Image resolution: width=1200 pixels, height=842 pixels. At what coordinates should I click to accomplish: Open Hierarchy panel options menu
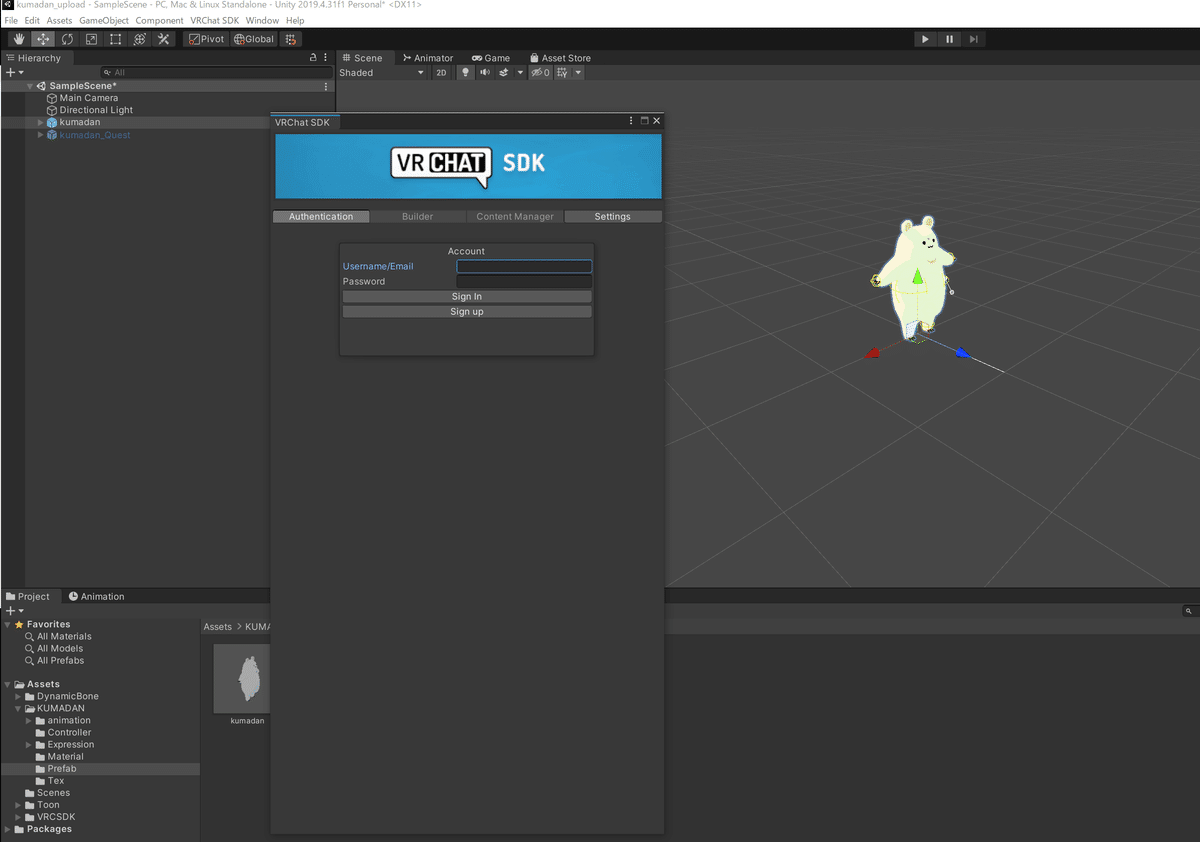[326, 58]
